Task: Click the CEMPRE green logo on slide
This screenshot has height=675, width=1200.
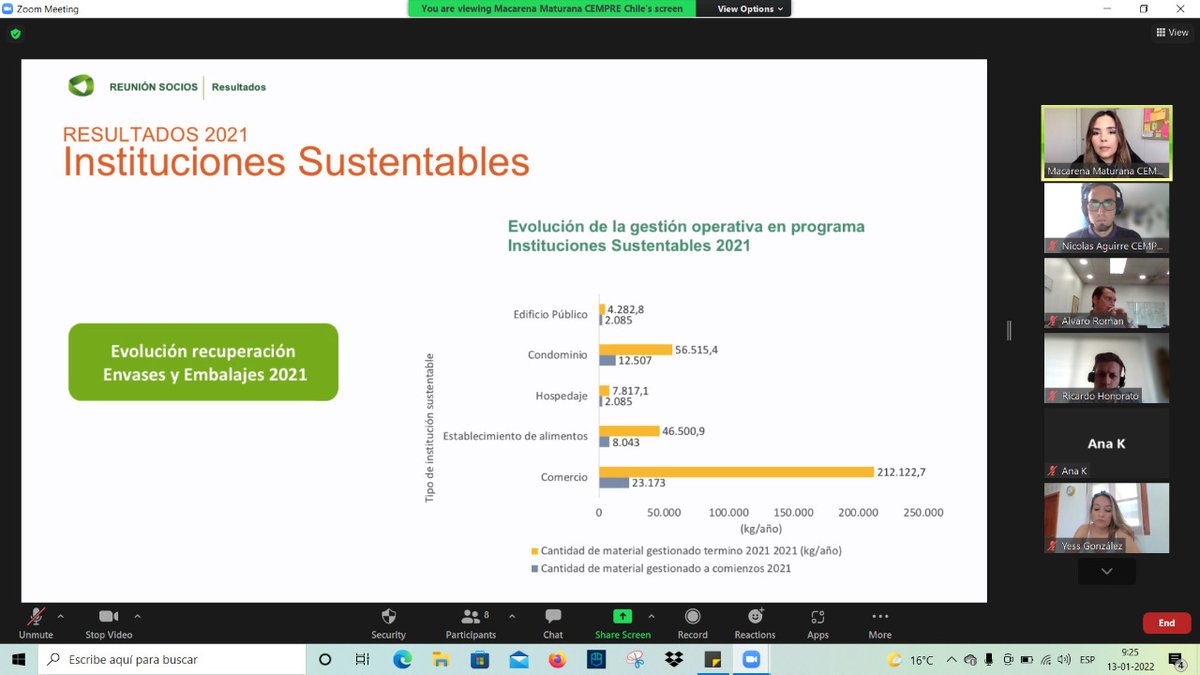Action: 81,86
